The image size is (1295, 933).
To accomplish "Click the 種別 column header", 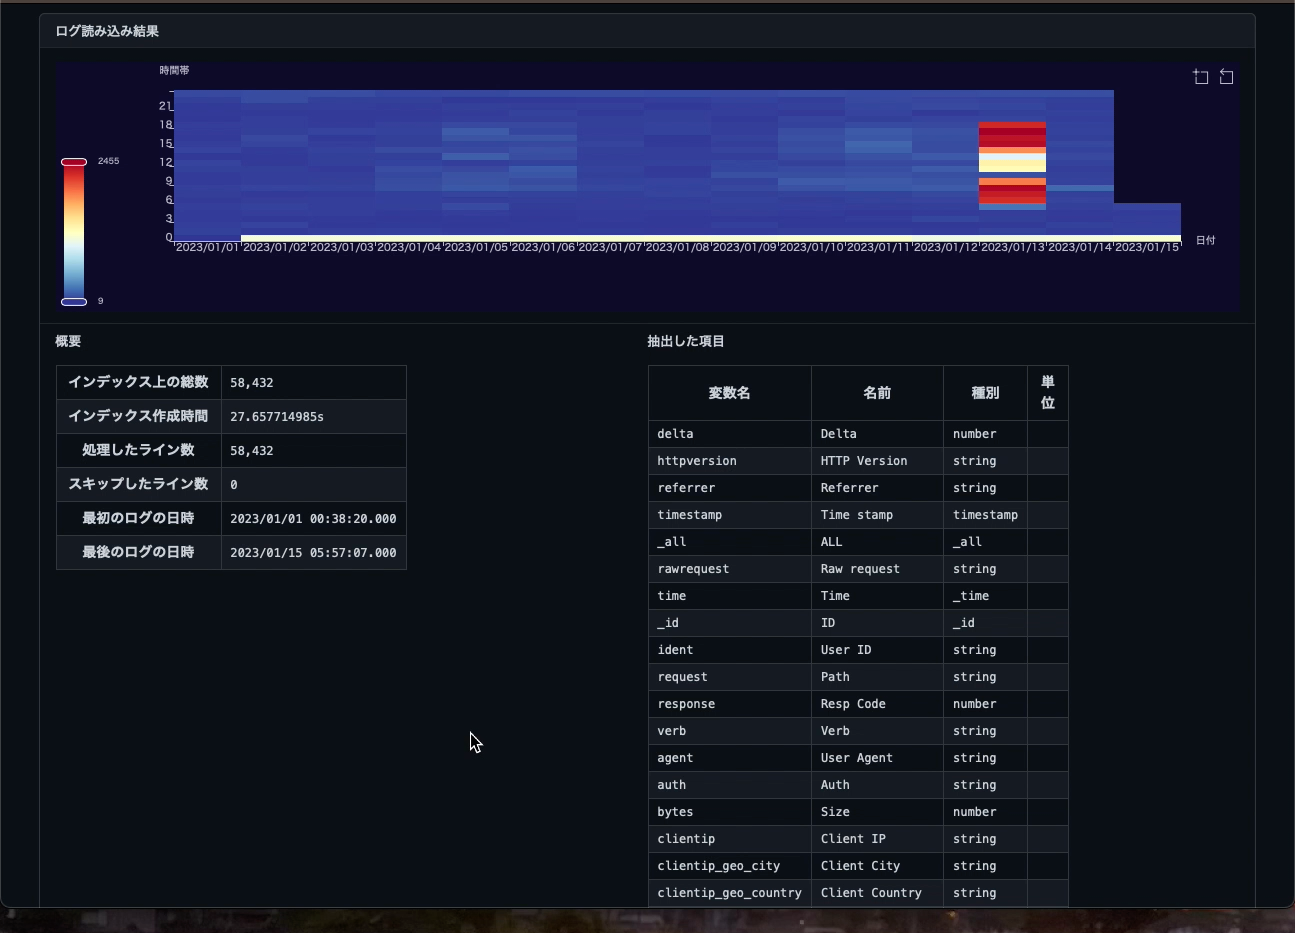I will tap(985, 393).
